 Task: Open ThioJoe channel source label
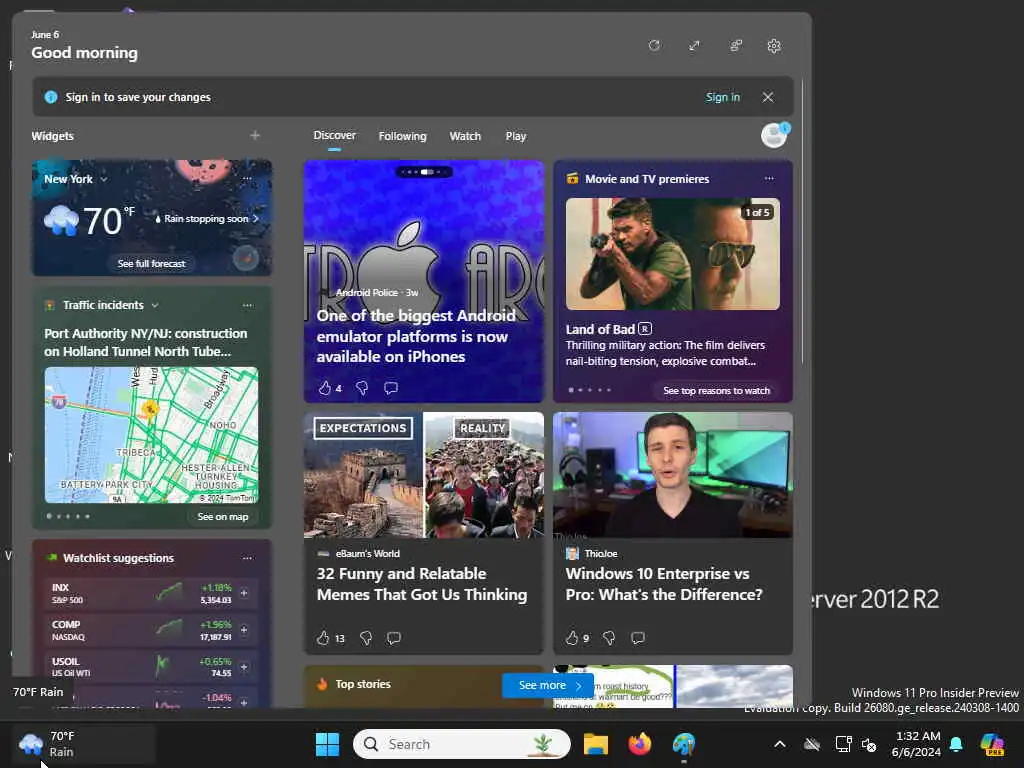(601, 554)
